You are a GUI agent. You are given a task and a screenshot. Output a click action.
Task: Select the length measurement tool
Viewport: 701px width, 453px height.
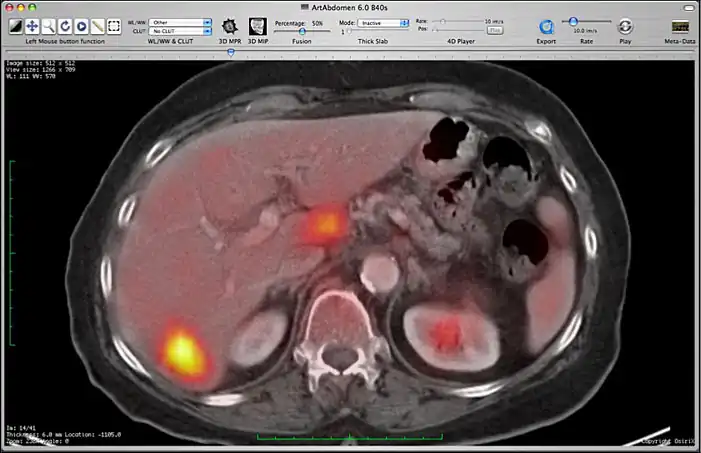(97, 26)
